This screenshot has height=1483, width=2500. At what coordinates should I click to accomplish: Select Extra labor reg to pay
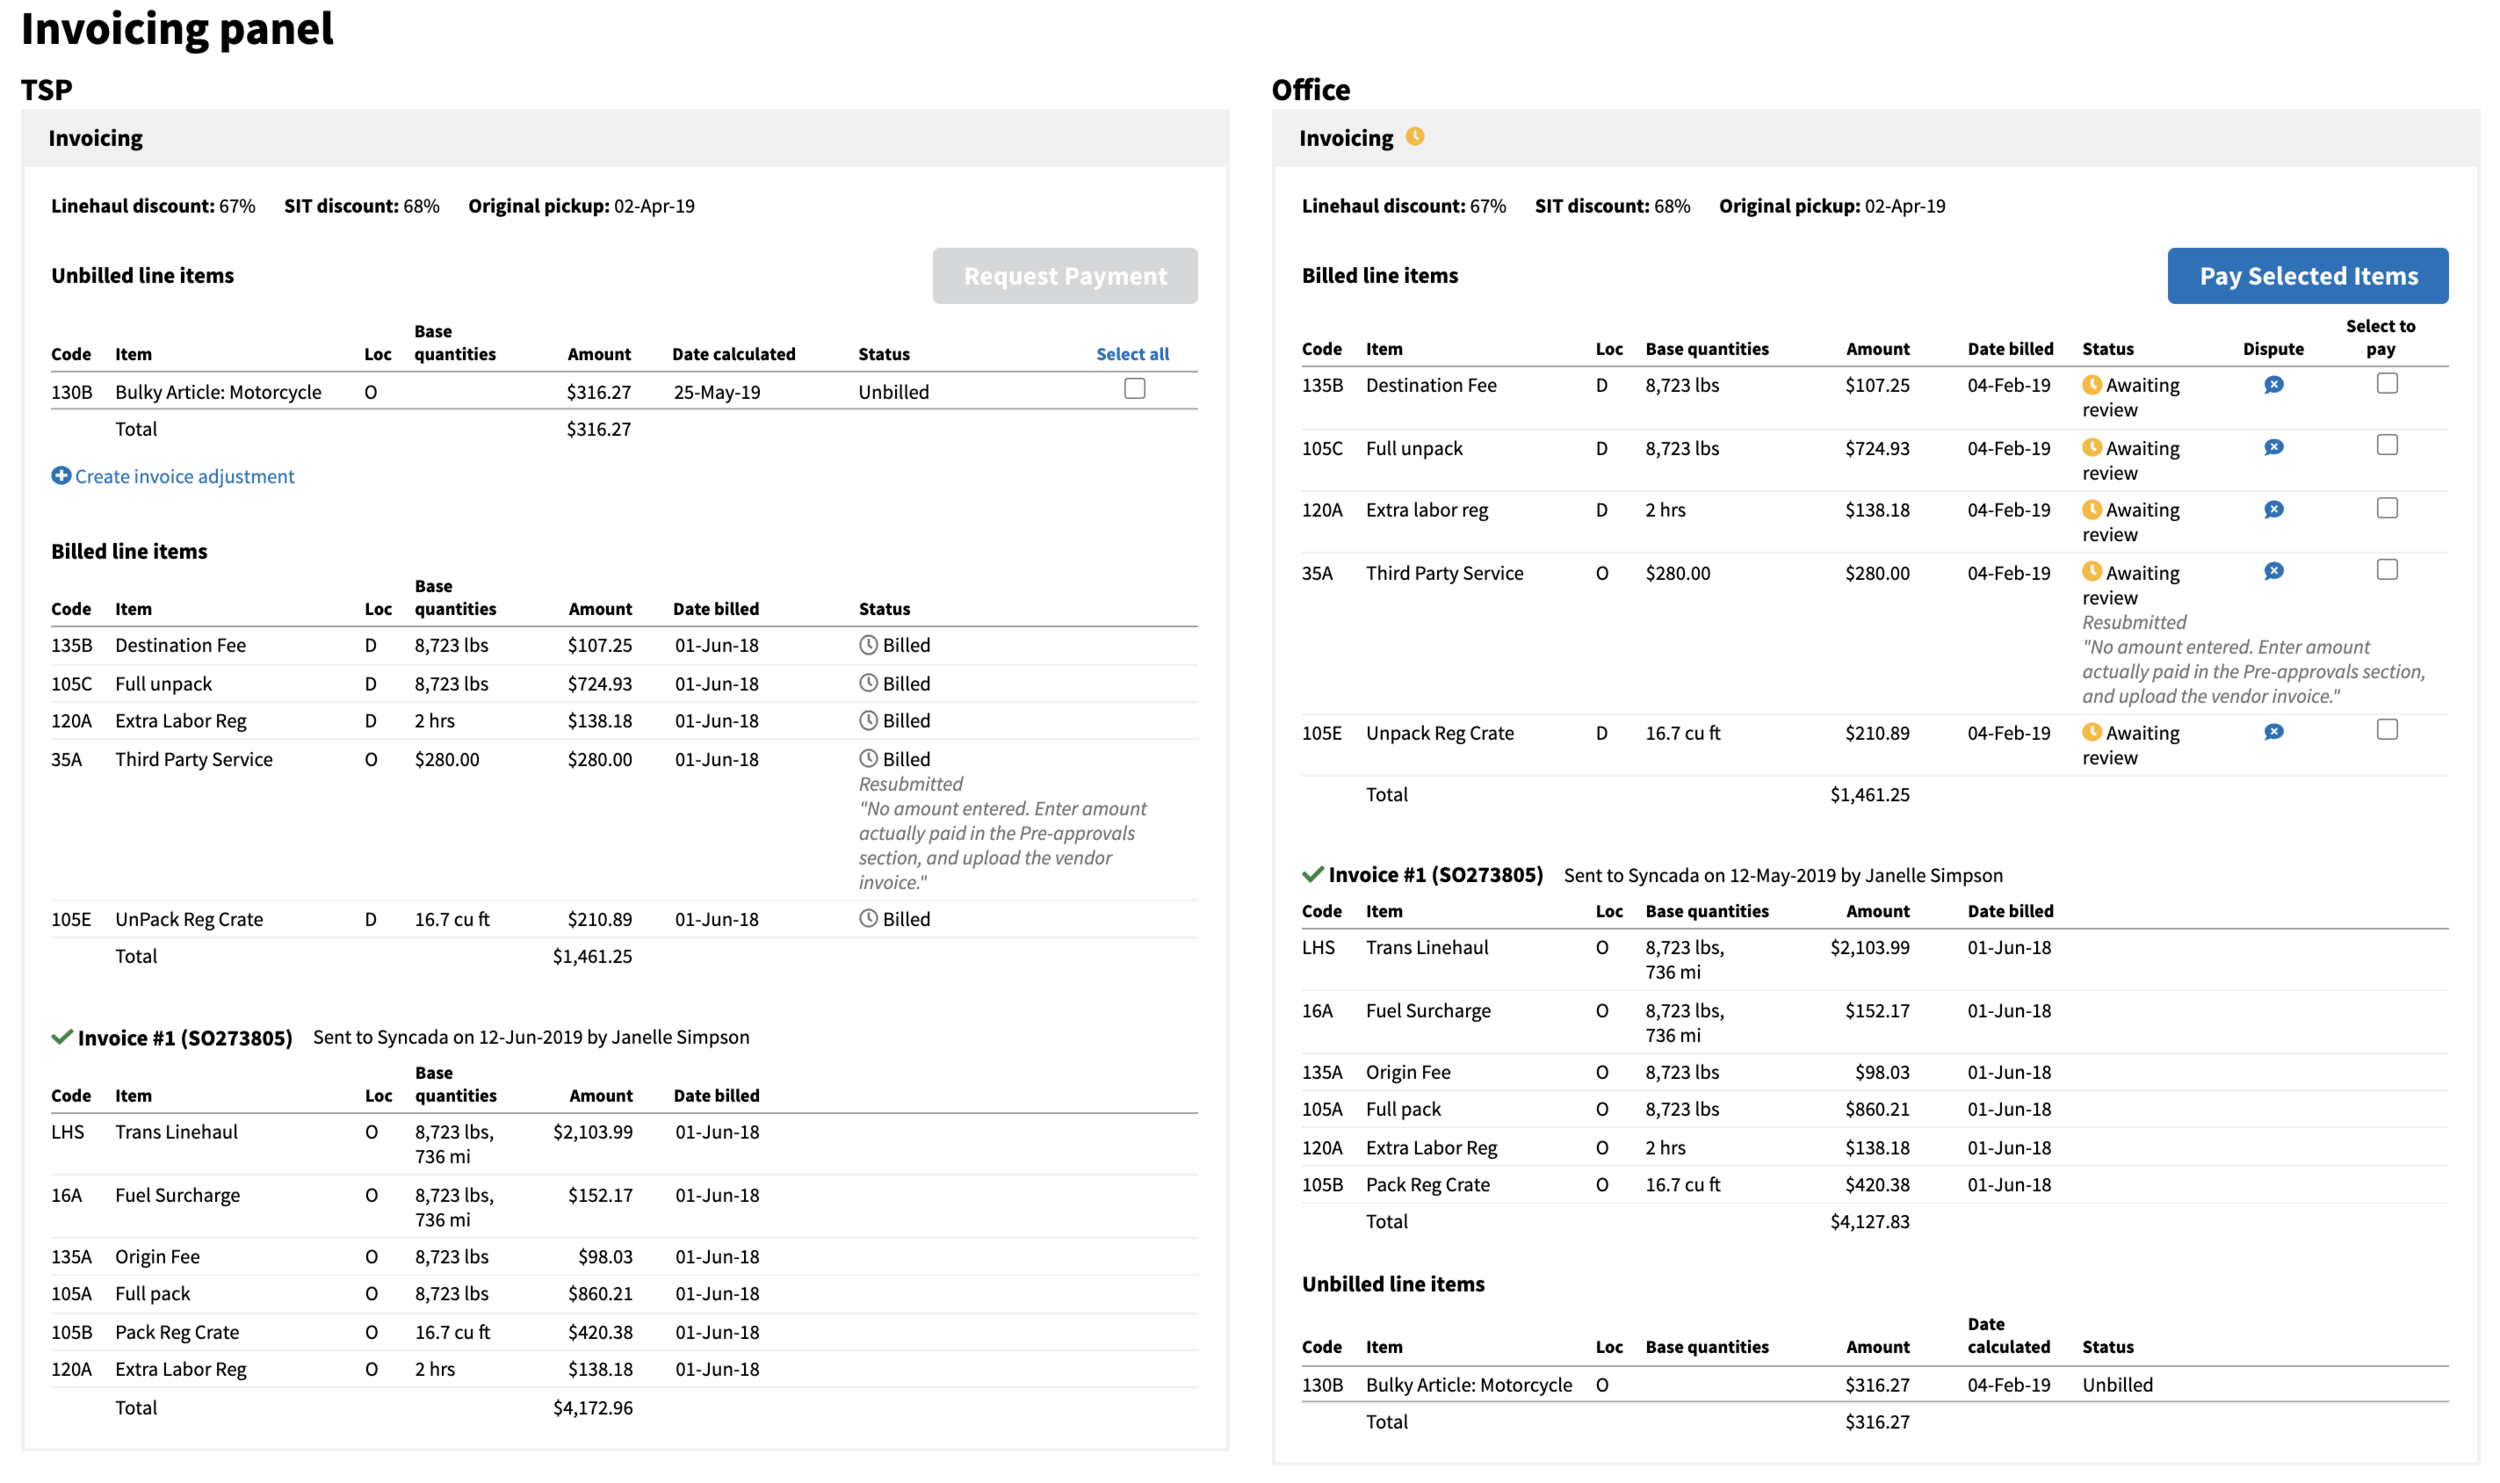pos(2388,507)
